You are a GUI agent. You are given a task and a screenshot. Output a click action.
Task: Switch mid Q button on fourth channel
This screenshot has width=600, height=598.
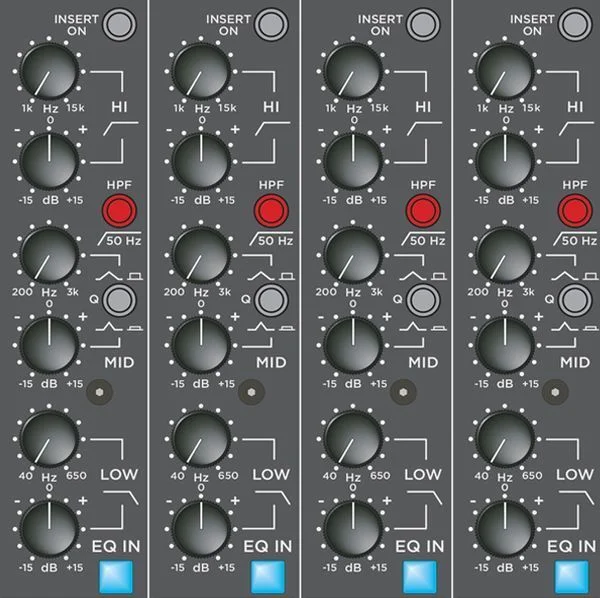coord(575,300)
